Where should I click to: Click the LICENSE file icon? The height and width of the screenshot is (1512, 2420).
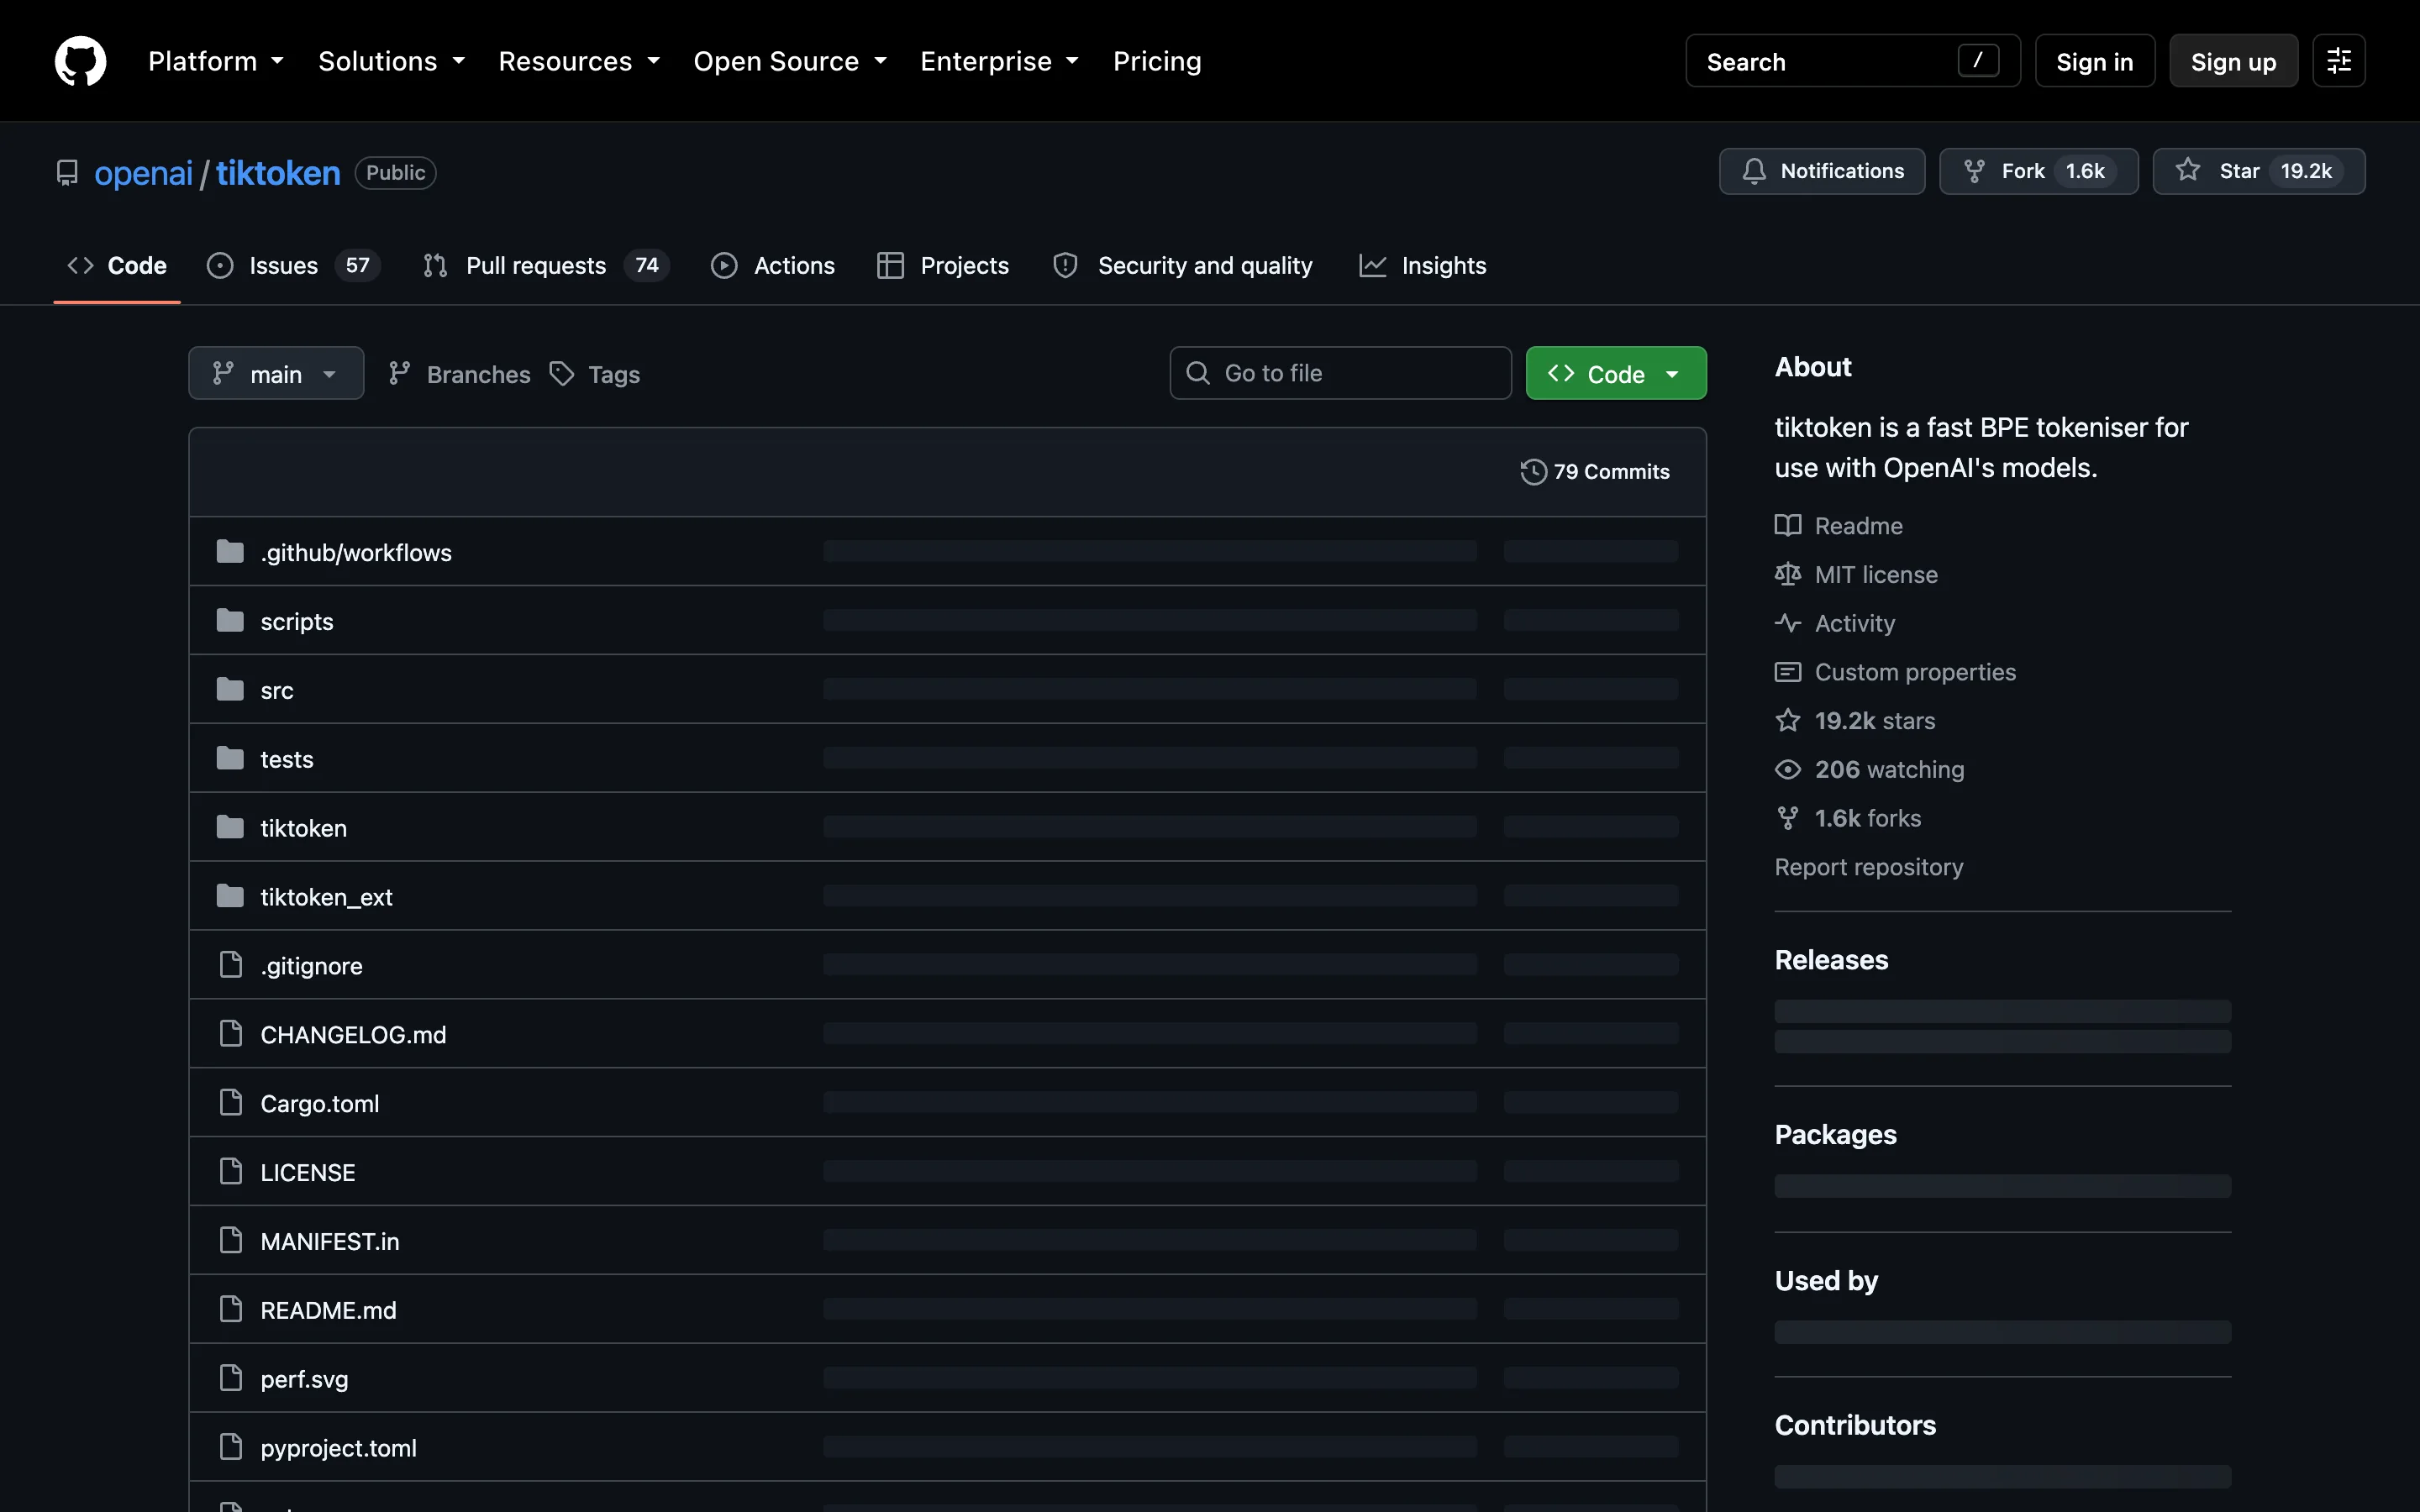(x=231, y=1172)
